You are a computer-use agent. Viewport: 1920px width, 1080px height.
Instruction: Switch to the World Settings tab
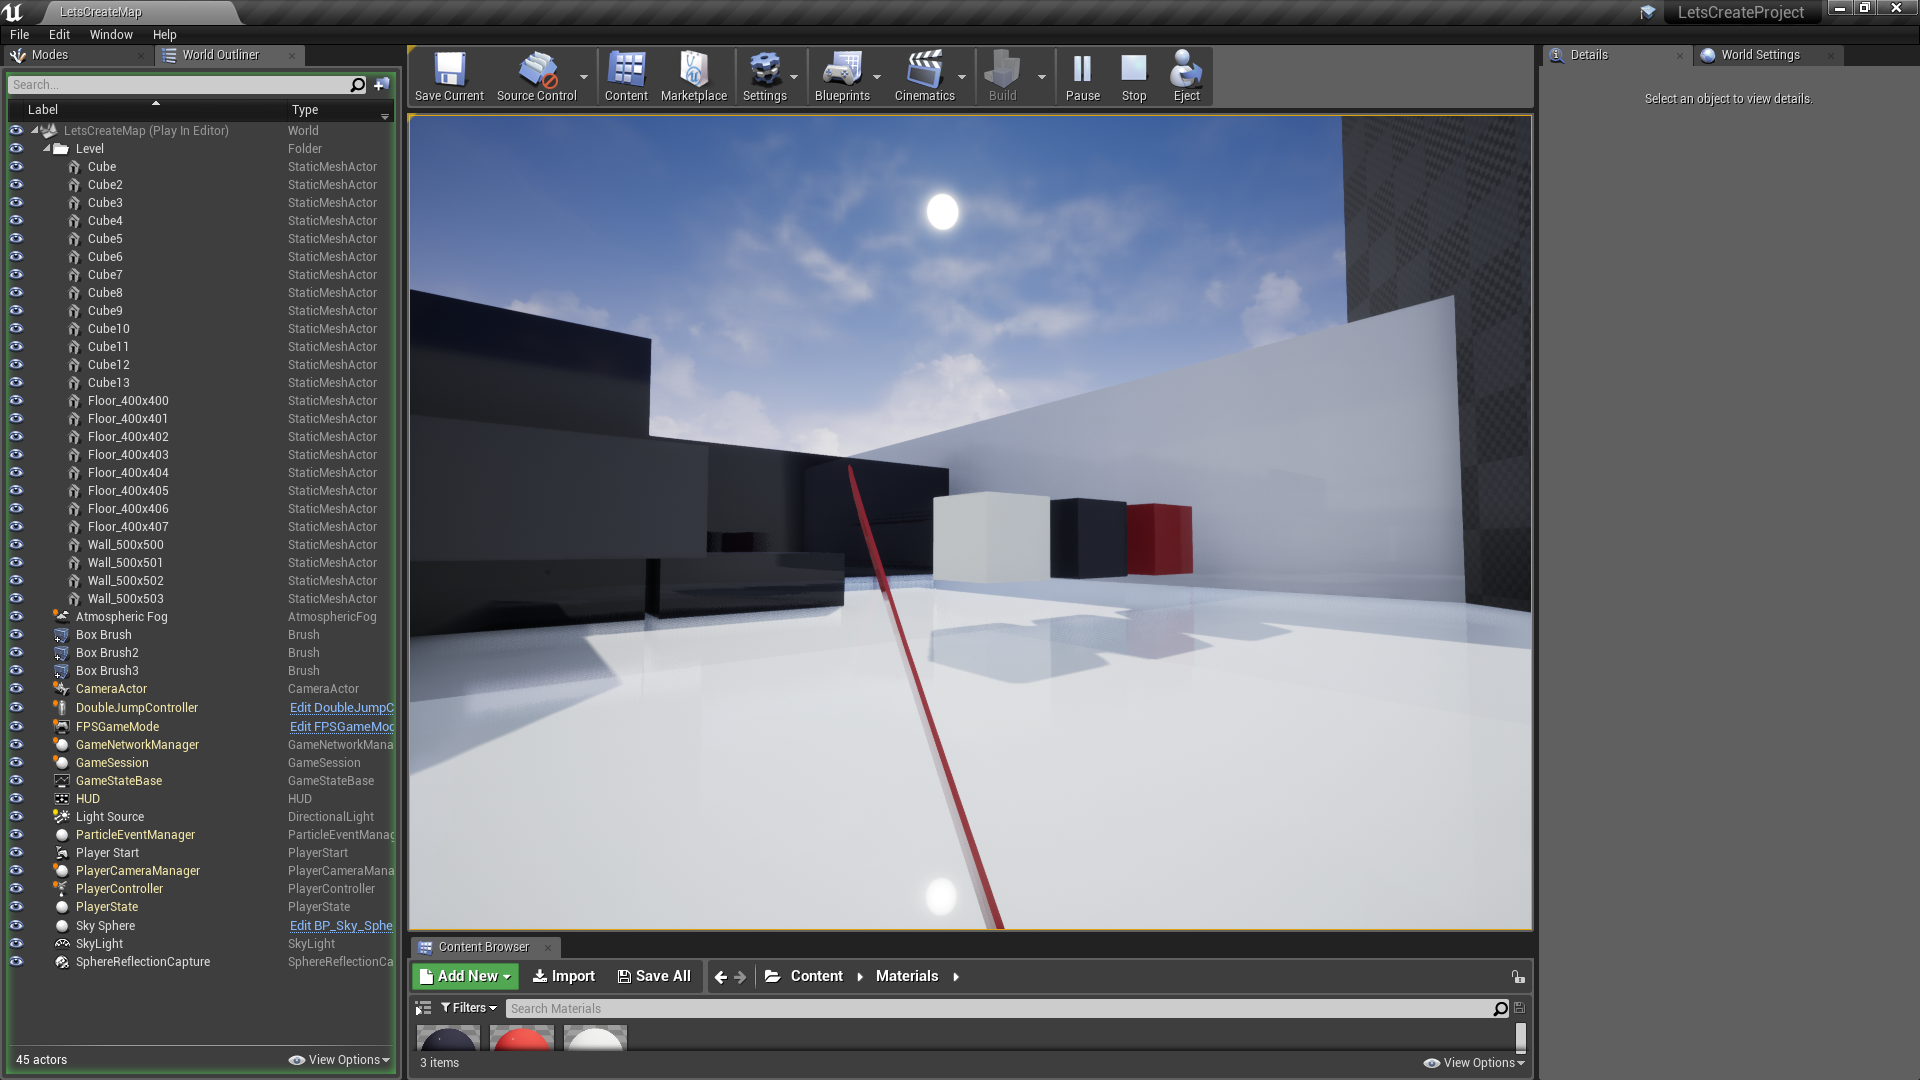coord(1768,55)
